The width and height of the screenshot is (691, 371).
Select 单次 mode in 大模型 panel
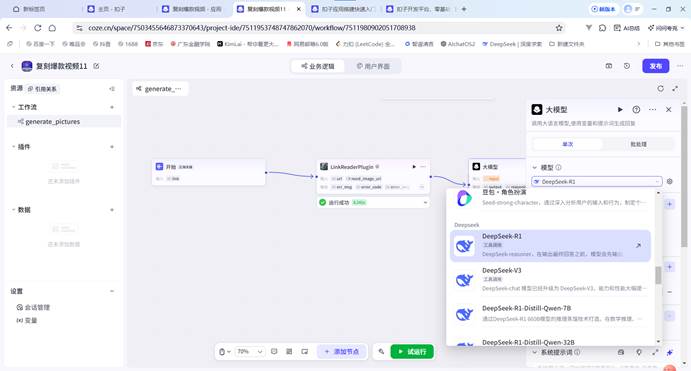[568, 144]
